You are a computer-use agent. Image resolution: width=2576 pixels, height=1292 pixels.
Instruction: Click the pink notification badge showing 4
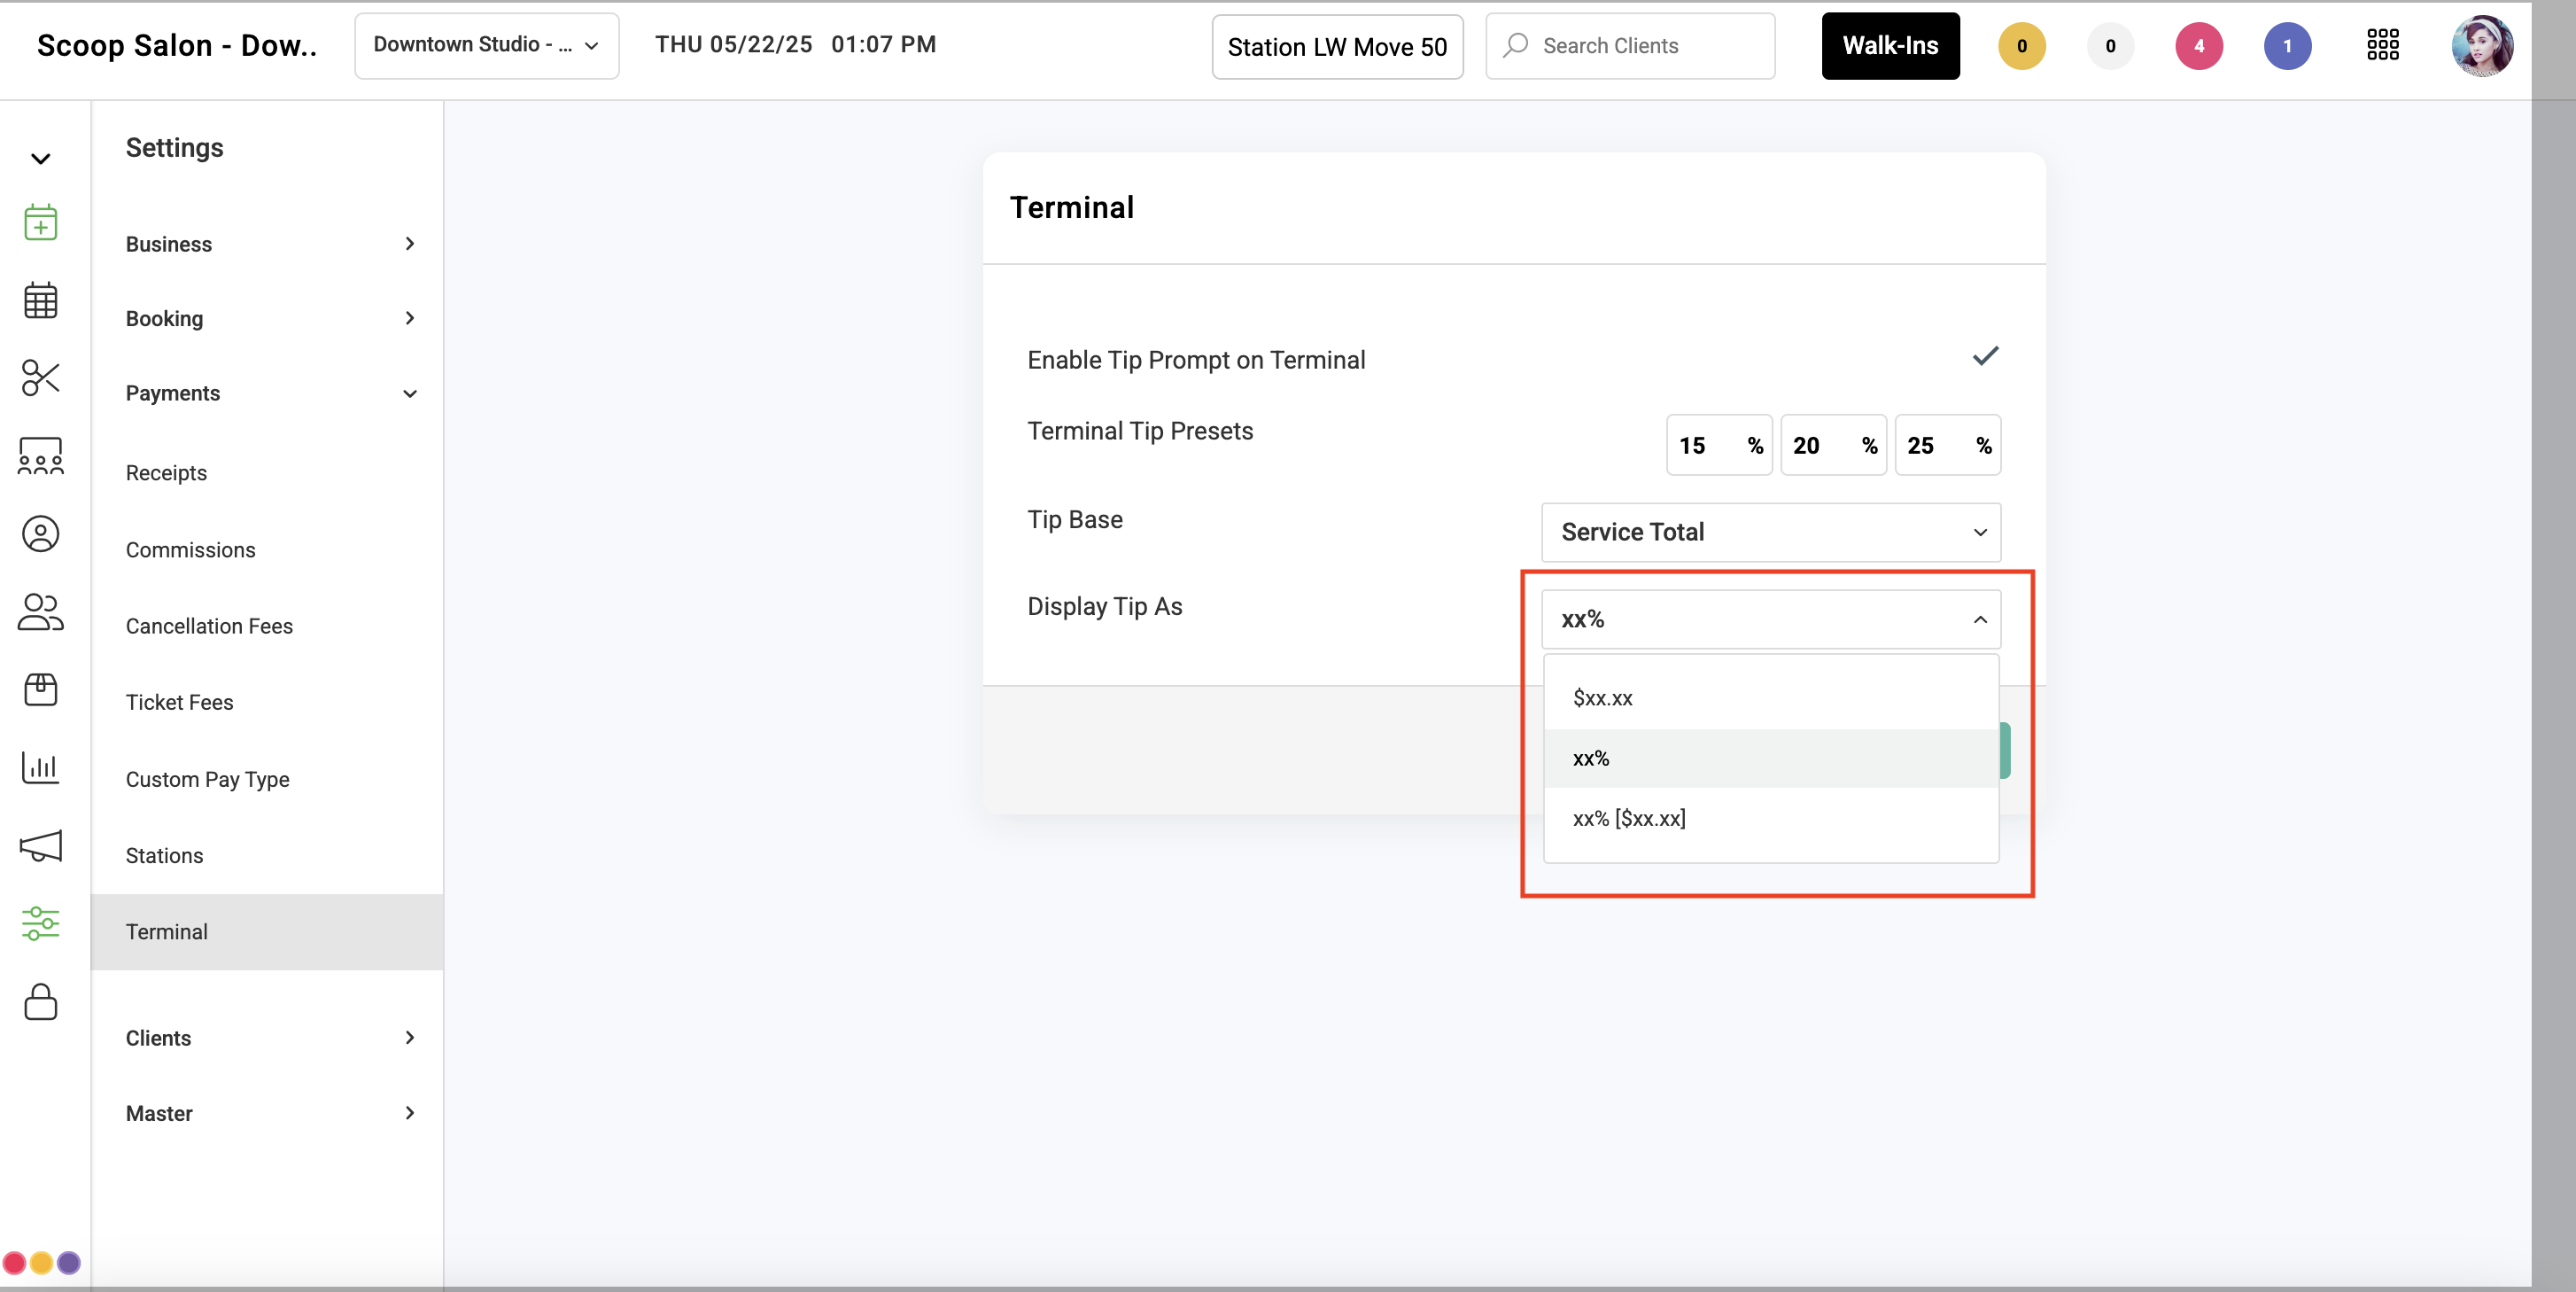click(x=2198, y=46)
